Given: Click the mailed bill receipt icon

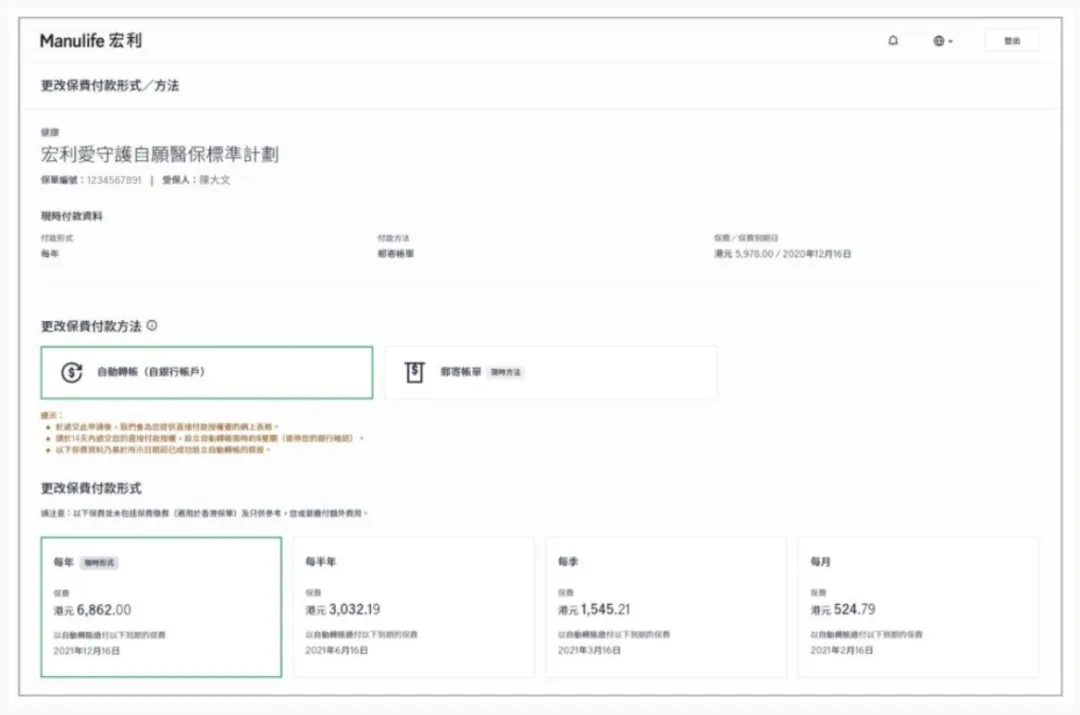Looking at the screenshot, I should (414, 372).
